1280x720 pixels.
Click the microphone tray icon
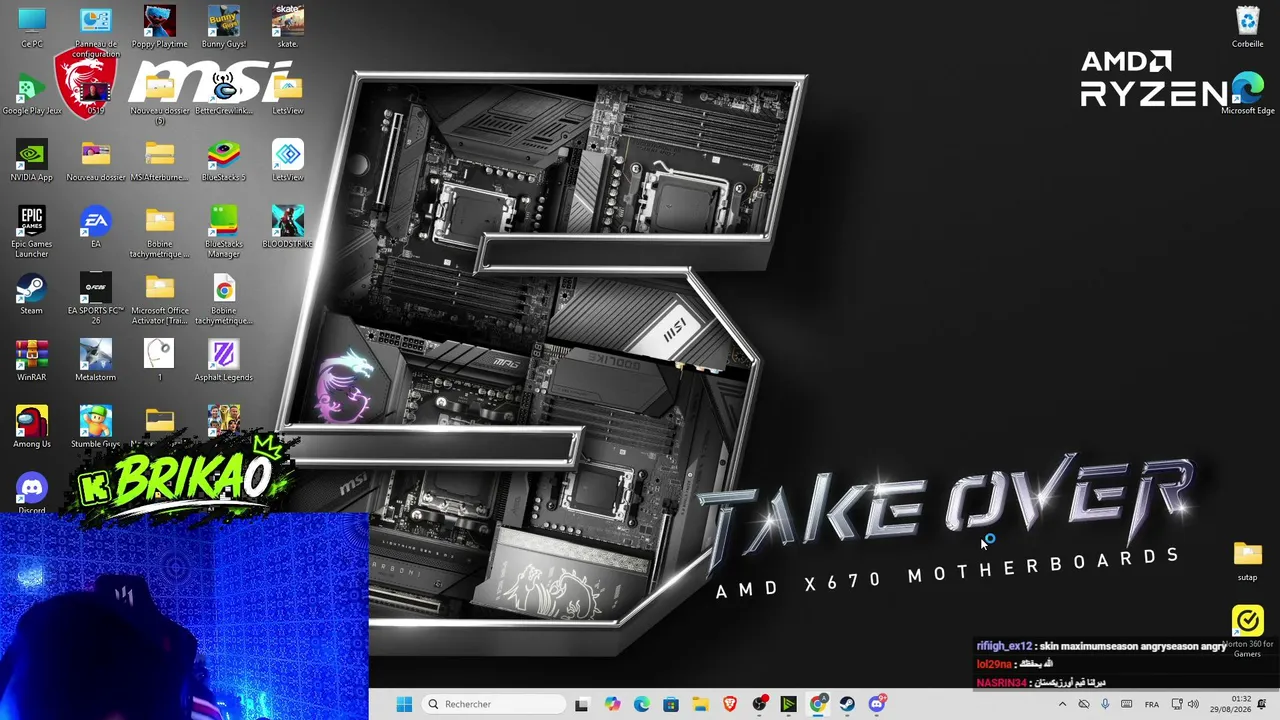click(1105, 704)
